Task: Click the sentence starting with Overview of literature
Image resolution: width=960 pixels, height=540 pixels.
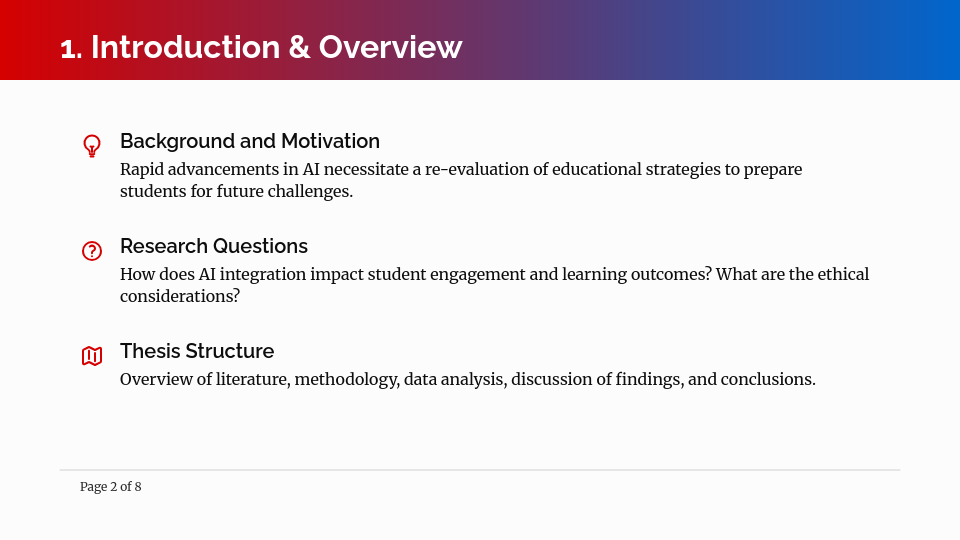Action: click(x=467, y=379)
